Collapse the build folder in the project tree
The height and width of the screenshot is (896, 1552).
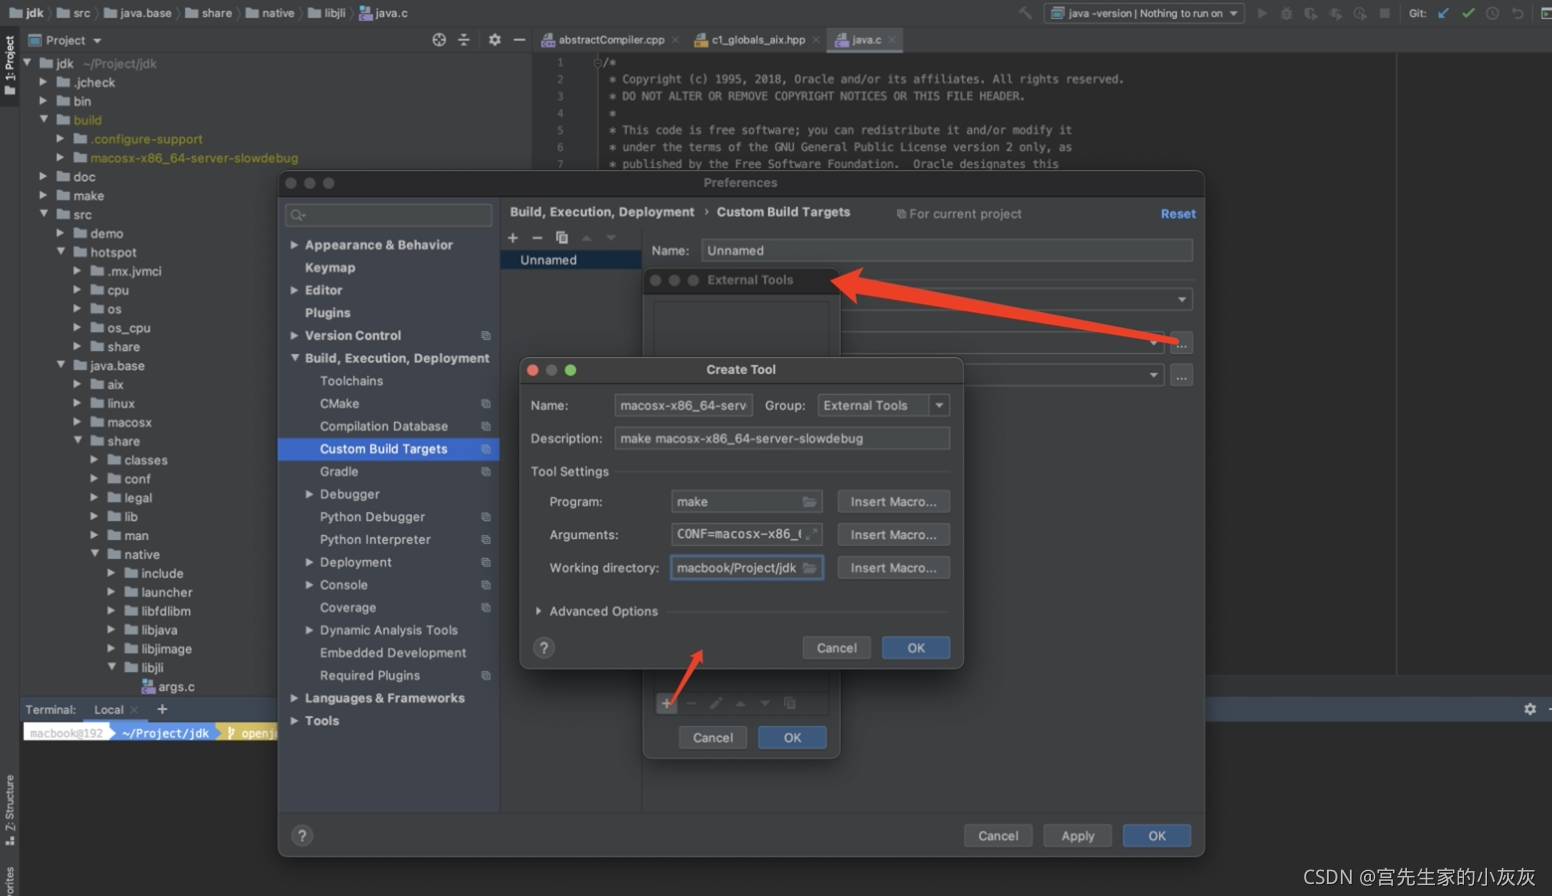(44, 120)
